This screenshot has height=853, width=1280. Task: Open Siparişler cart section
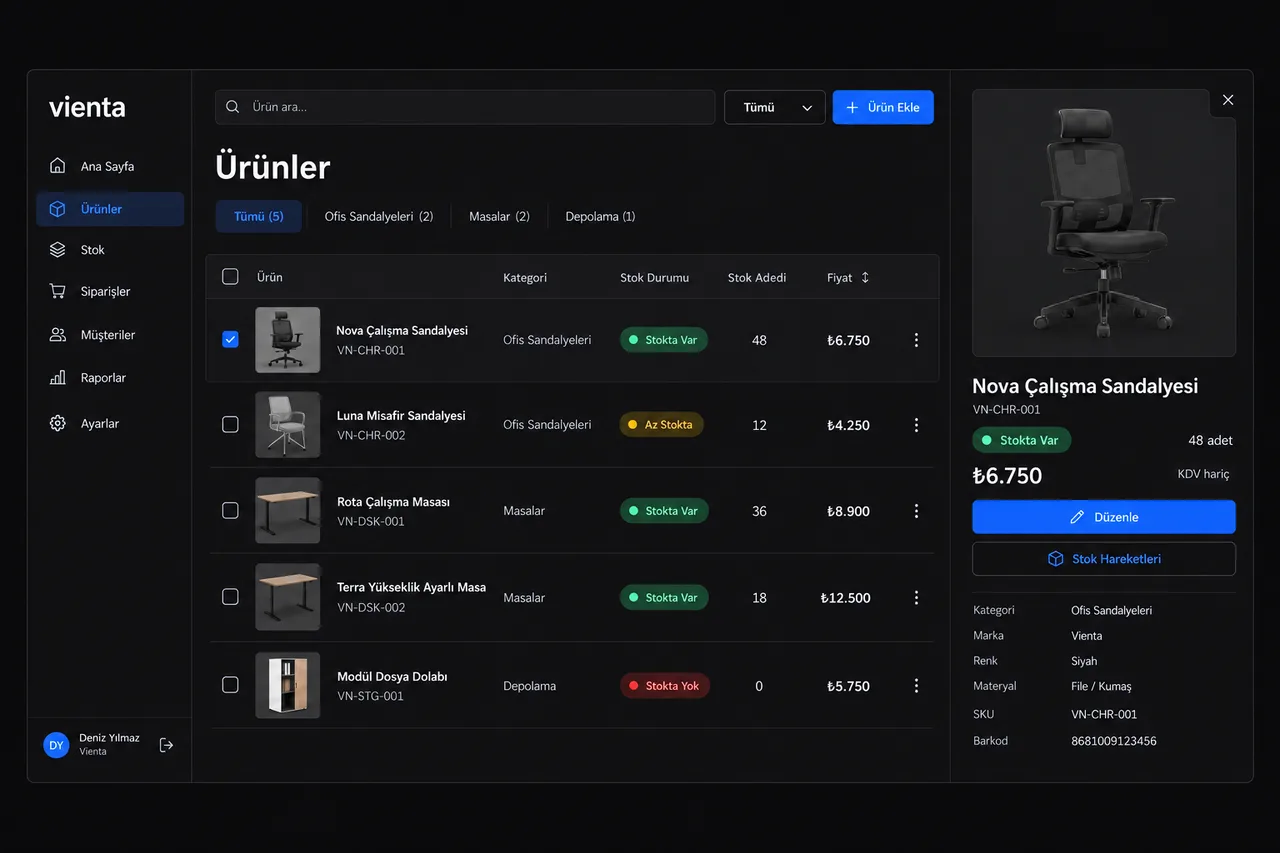[x=110, y=292]
